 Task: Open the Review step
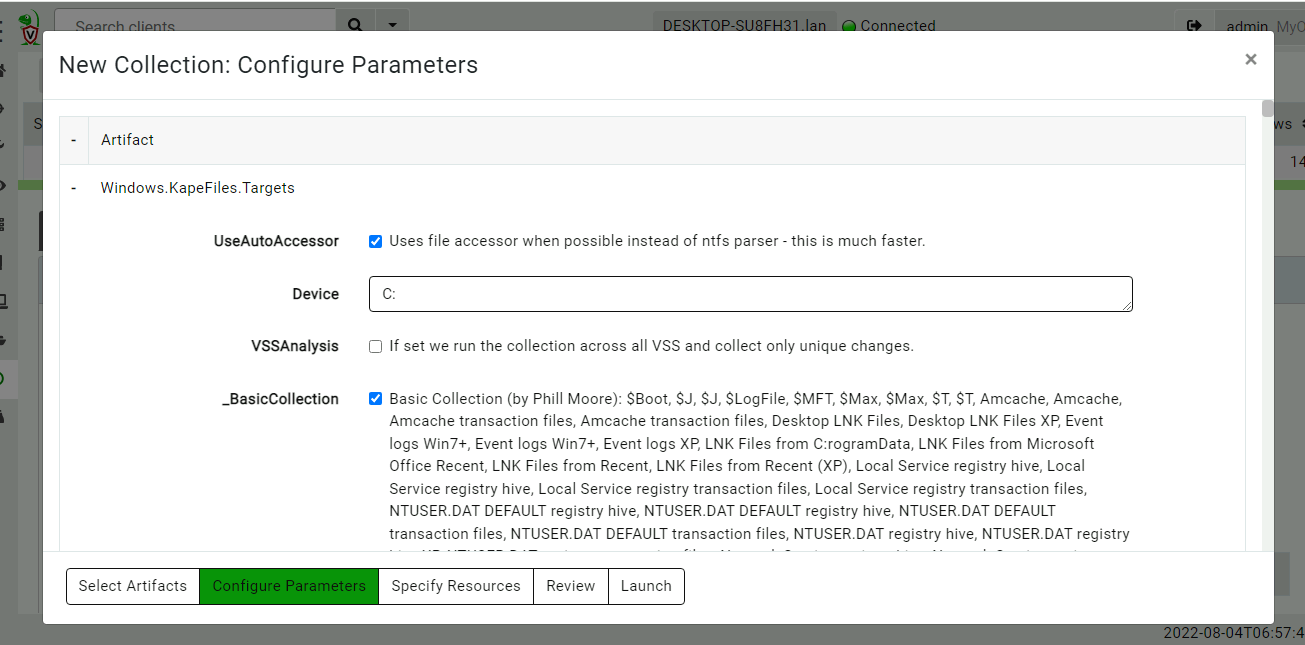click(x=571, y=586)
